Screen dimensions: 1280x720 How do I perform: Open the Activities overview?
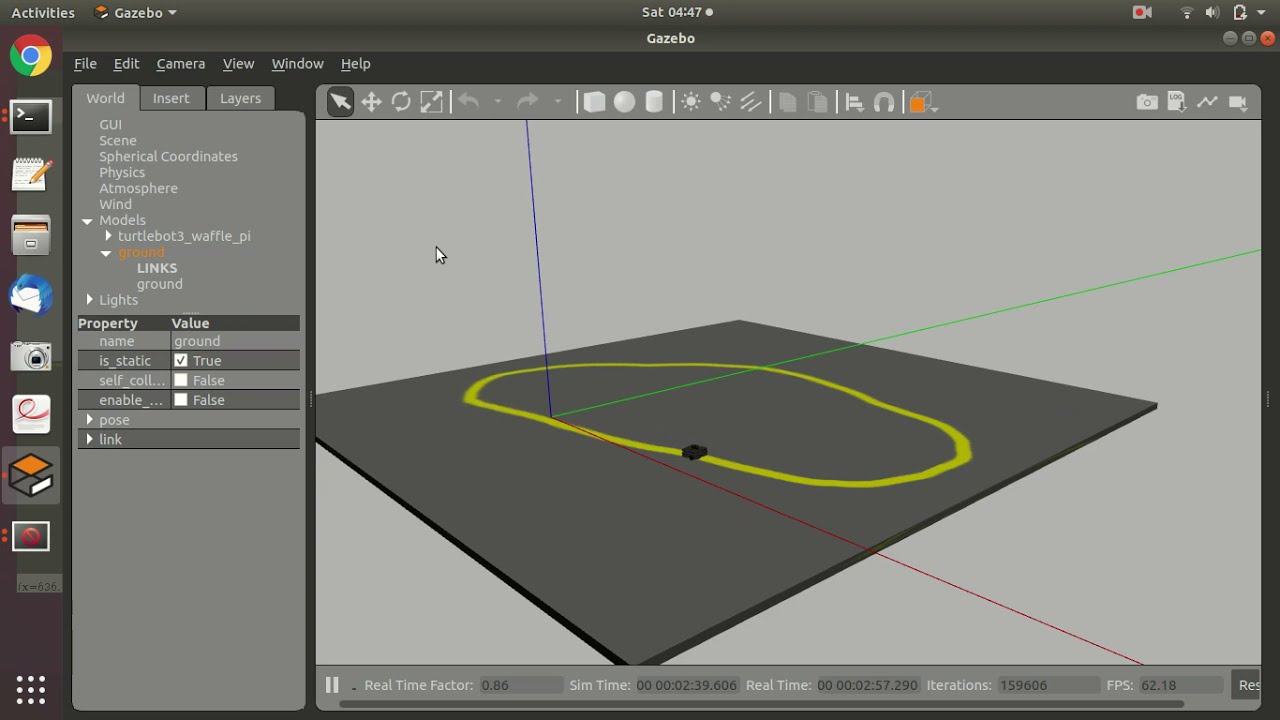tap(43, 12)
